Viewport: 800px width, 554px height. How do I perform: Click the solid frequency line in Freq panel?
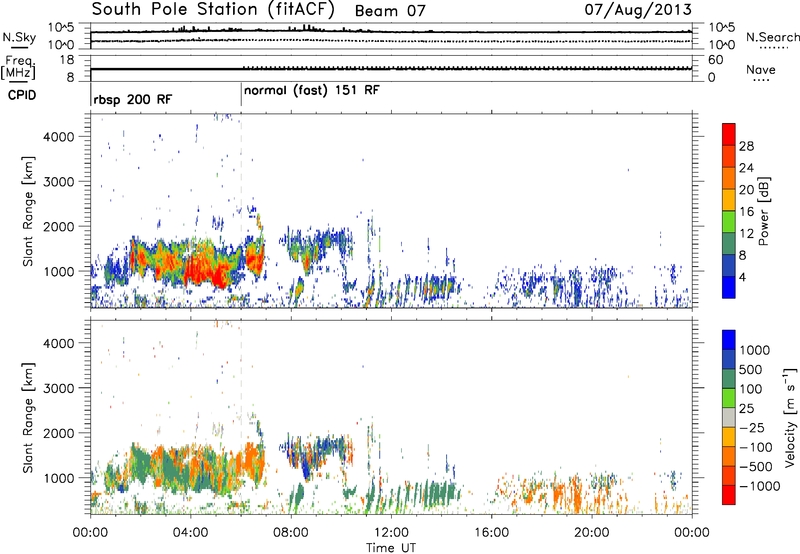(391, 69)
